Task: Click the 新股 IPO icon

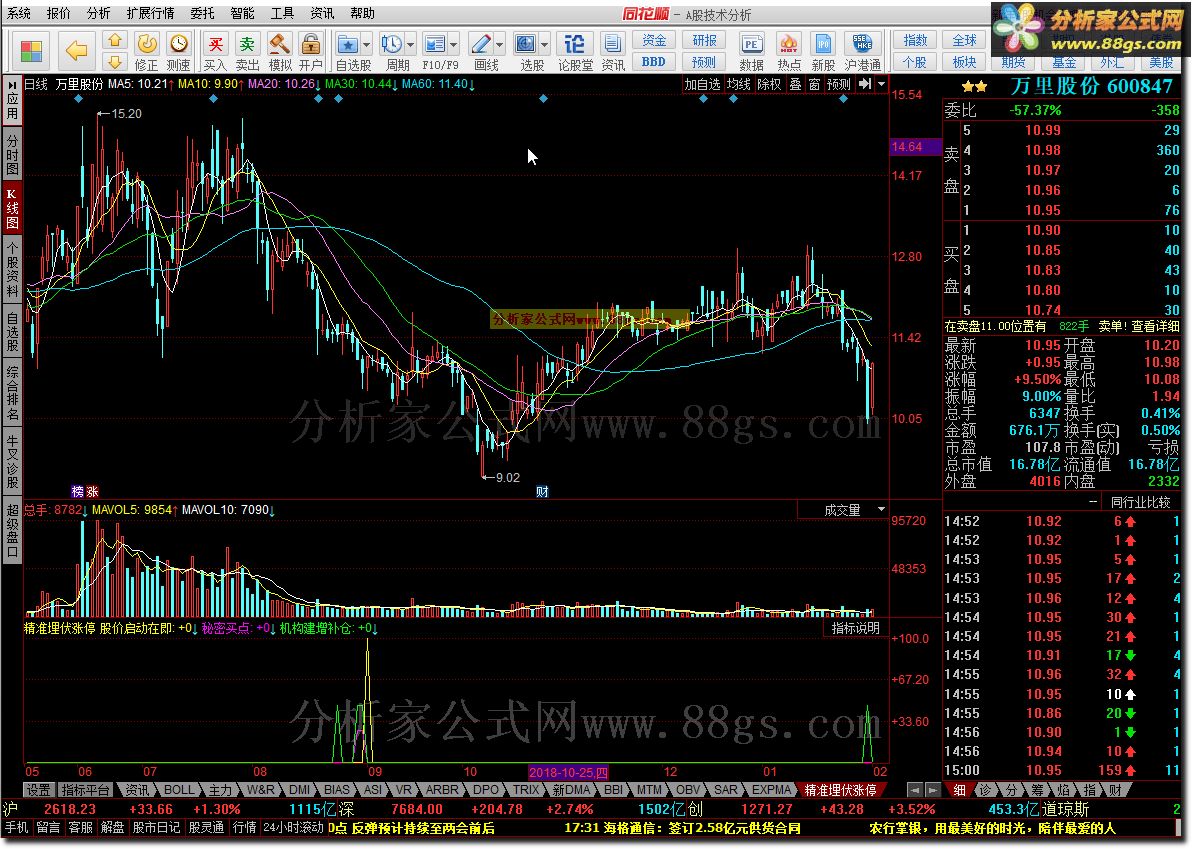Action: [x=823, y=52]
